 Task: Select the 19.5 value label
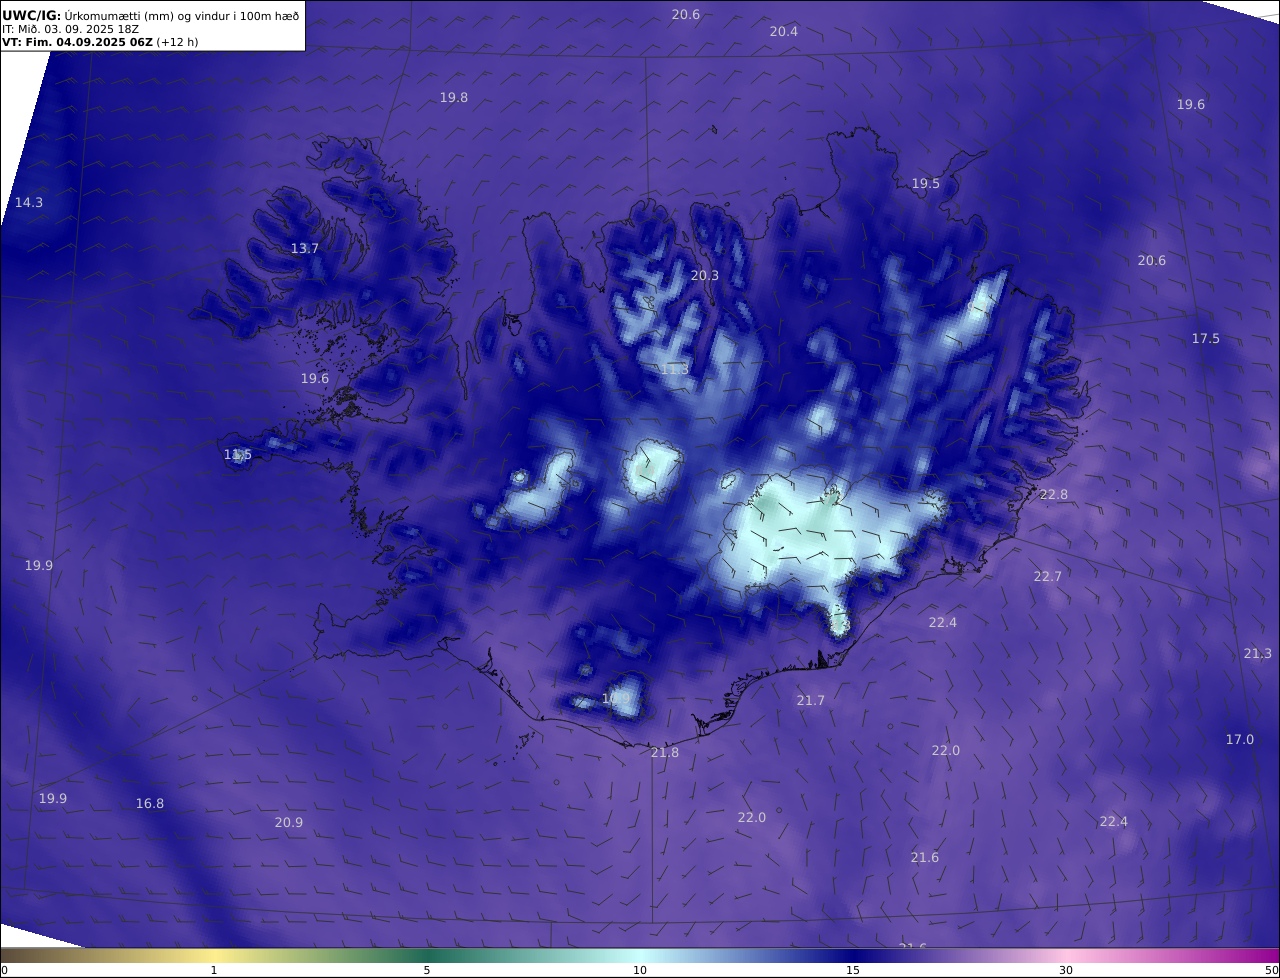[x=926, y=184]
